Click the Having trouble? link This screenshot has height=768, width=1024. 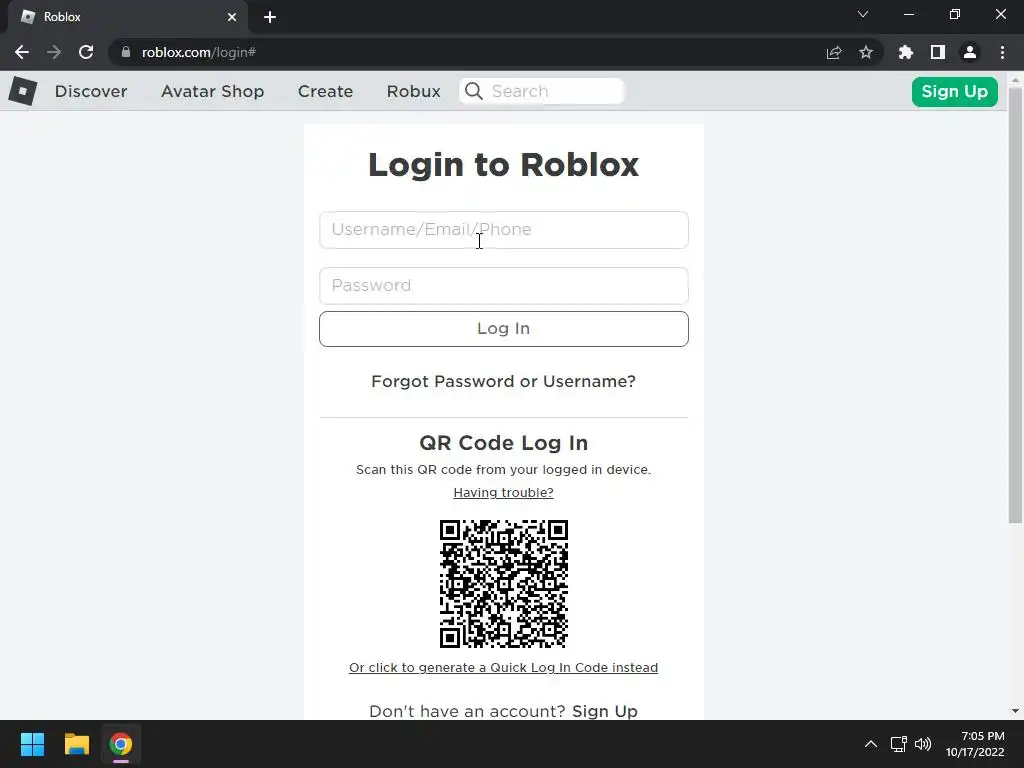tap(504, 492)
